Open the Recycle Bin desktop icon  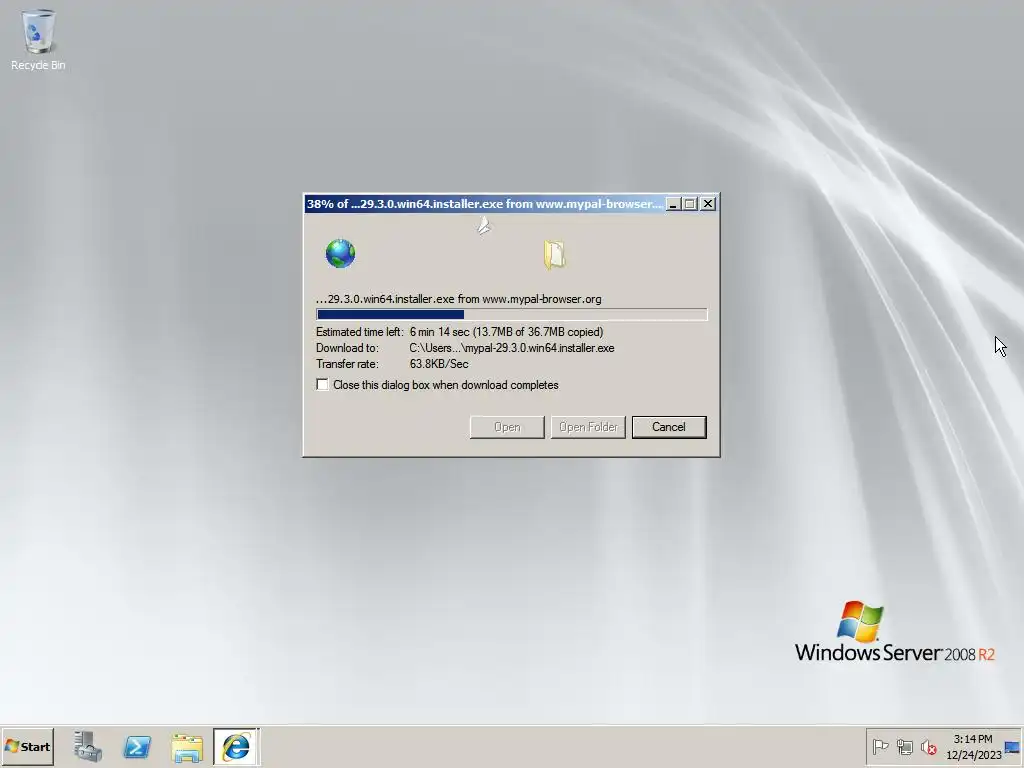tap(38, 39)
